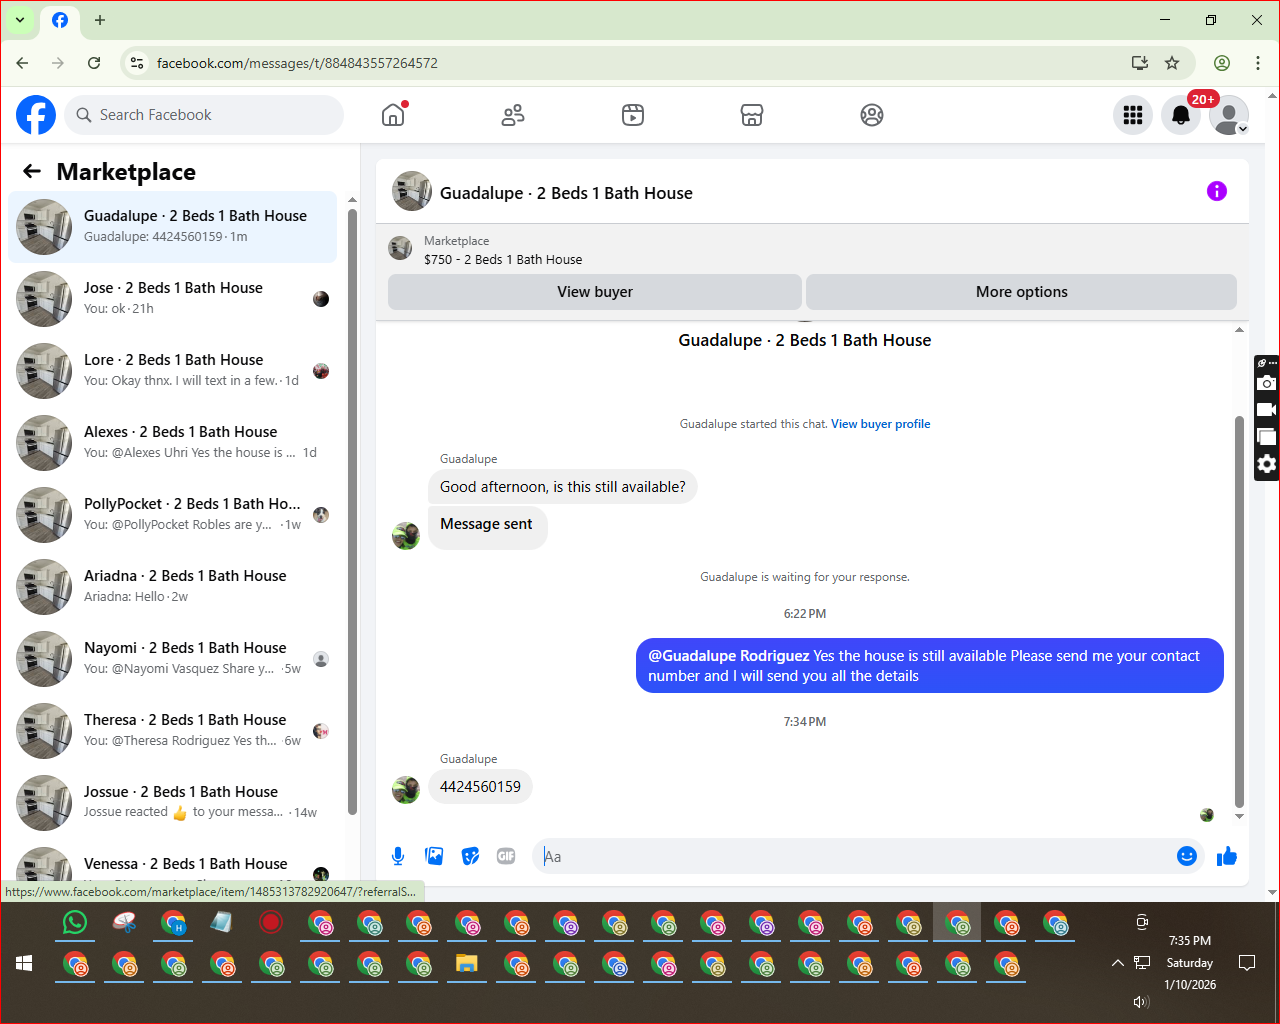Open conversation information icon

tap(1217, 191)
